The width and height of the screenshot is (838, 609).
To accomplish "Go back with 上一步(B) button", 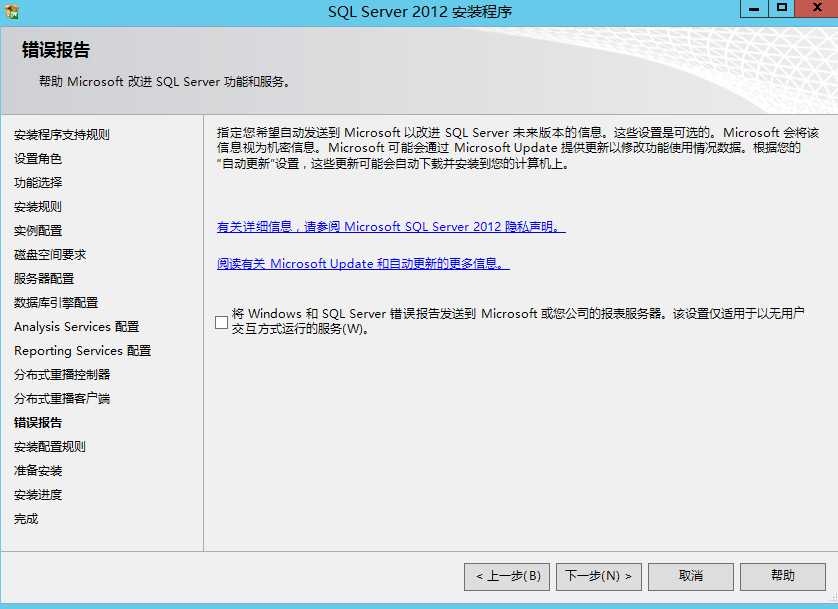I will point(507,576).
